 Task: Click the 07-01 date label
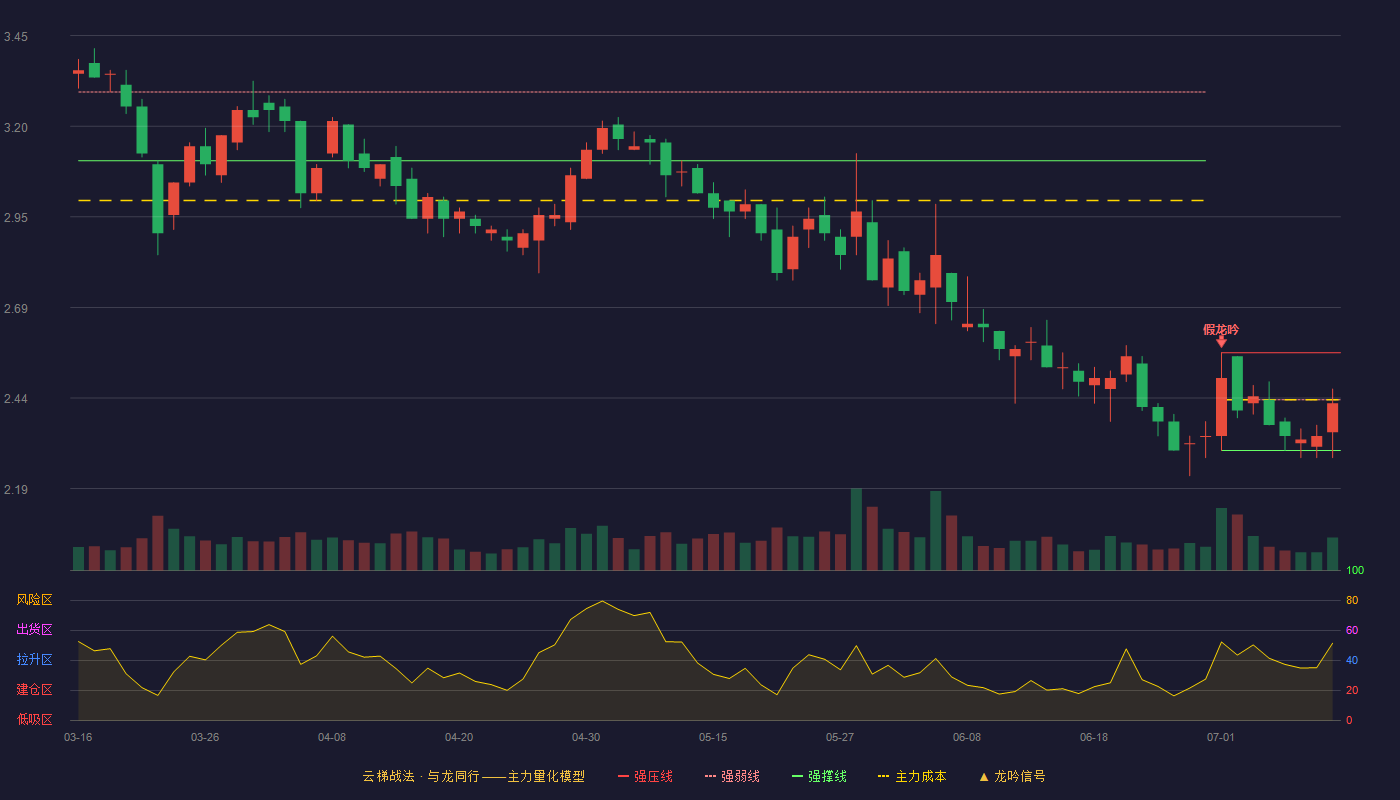coord(1221,737)
